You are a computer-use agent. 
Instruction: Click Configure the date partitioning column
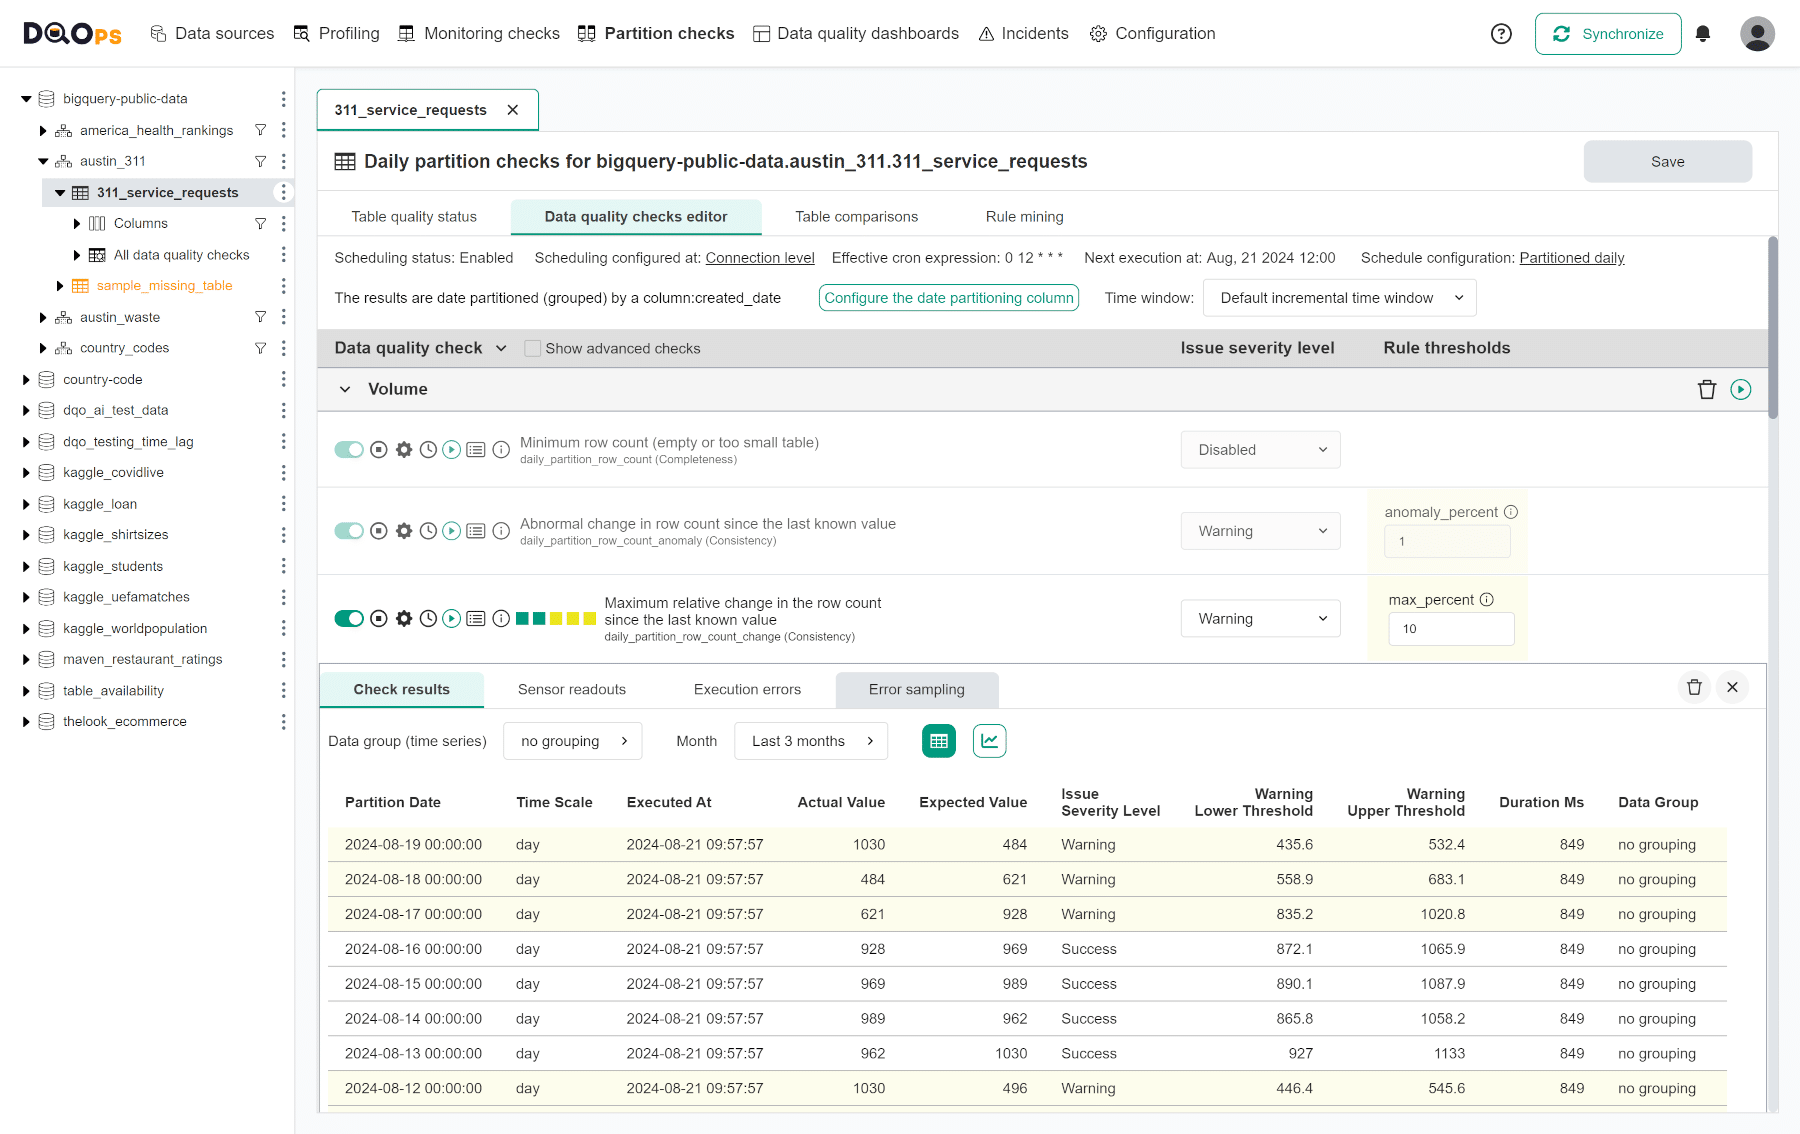949,298
